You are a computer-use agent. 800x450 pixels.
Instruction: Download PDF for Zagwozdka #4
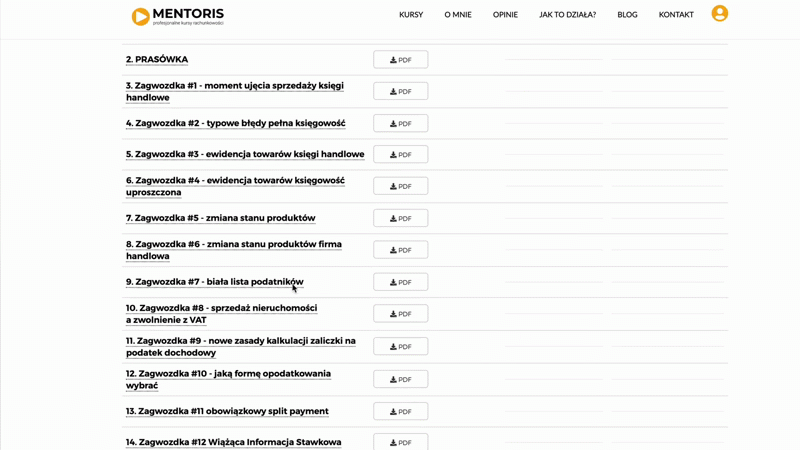pos(401,186)
